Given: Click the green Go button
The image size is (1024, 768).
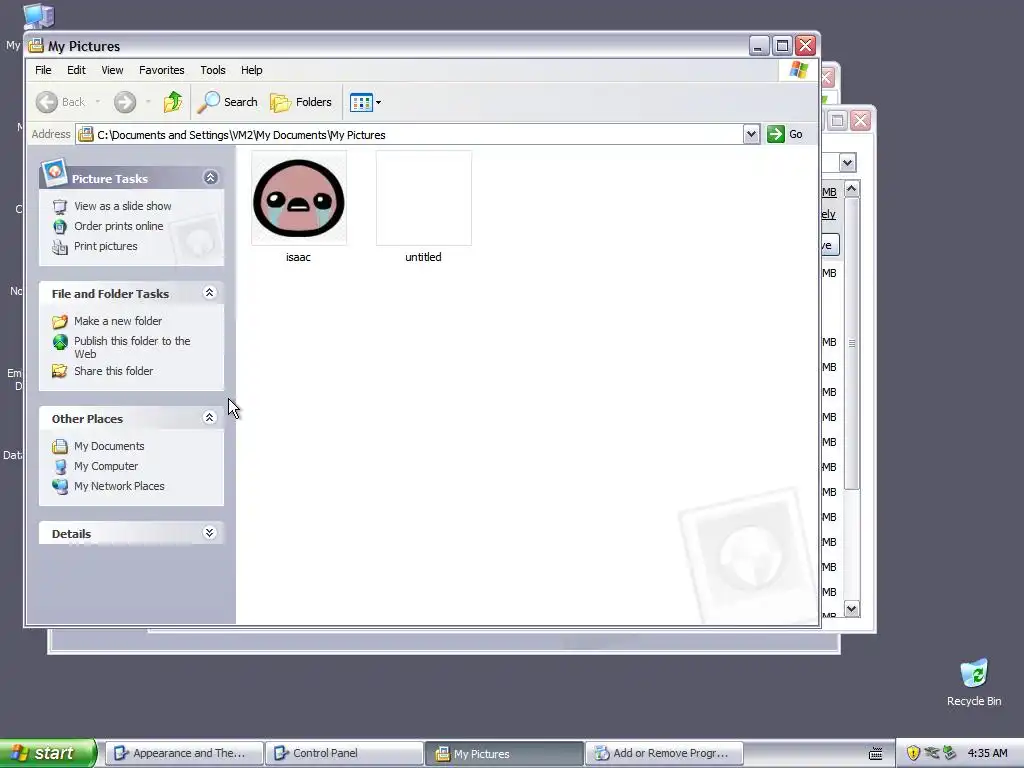Looking at the screenshot, I should click(785, 134).
